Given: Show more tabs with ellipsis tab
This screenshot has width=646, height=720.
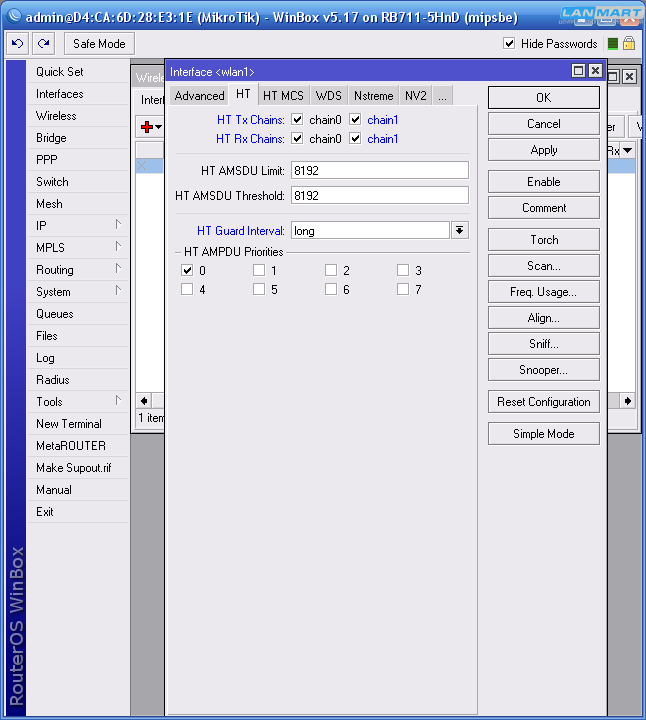Looking at the screenshot, I should click(x=442, y=96).
